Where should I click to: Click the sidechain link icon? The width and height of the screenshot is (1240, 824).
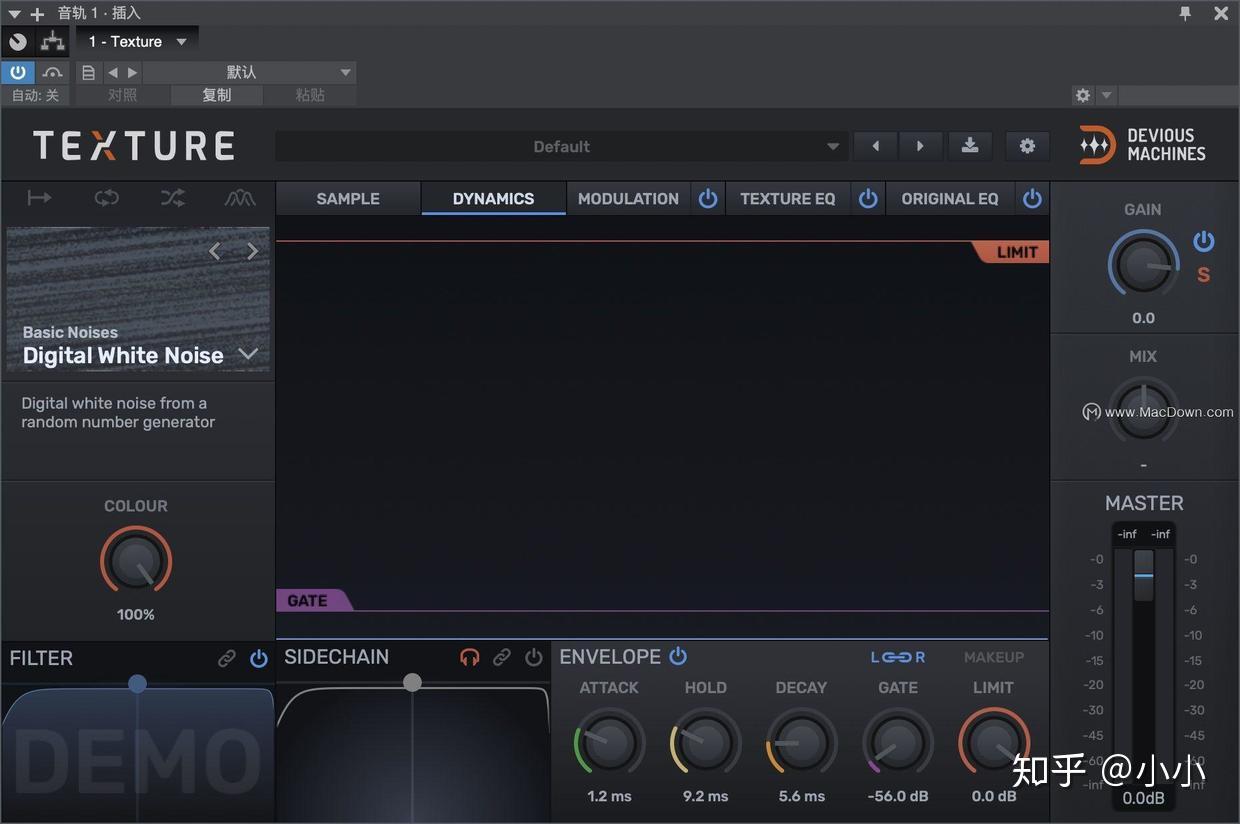pos(501,657)
